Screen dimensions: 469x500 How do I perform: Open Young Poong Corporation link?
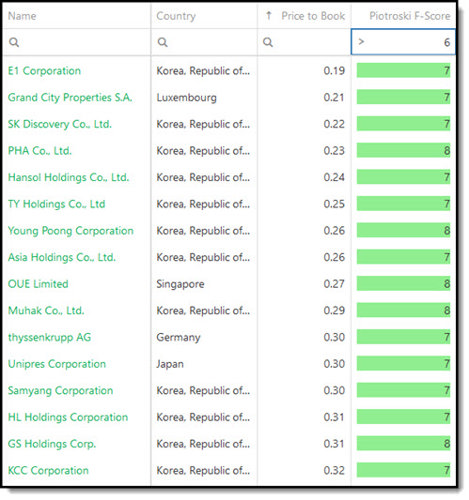(71, 231)
